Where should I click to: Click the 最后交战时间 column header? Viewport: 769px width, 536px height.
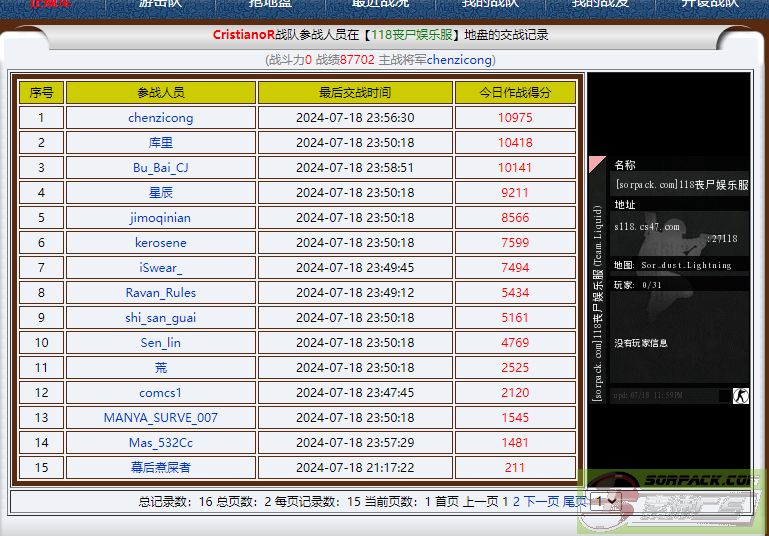pos(355,93)
